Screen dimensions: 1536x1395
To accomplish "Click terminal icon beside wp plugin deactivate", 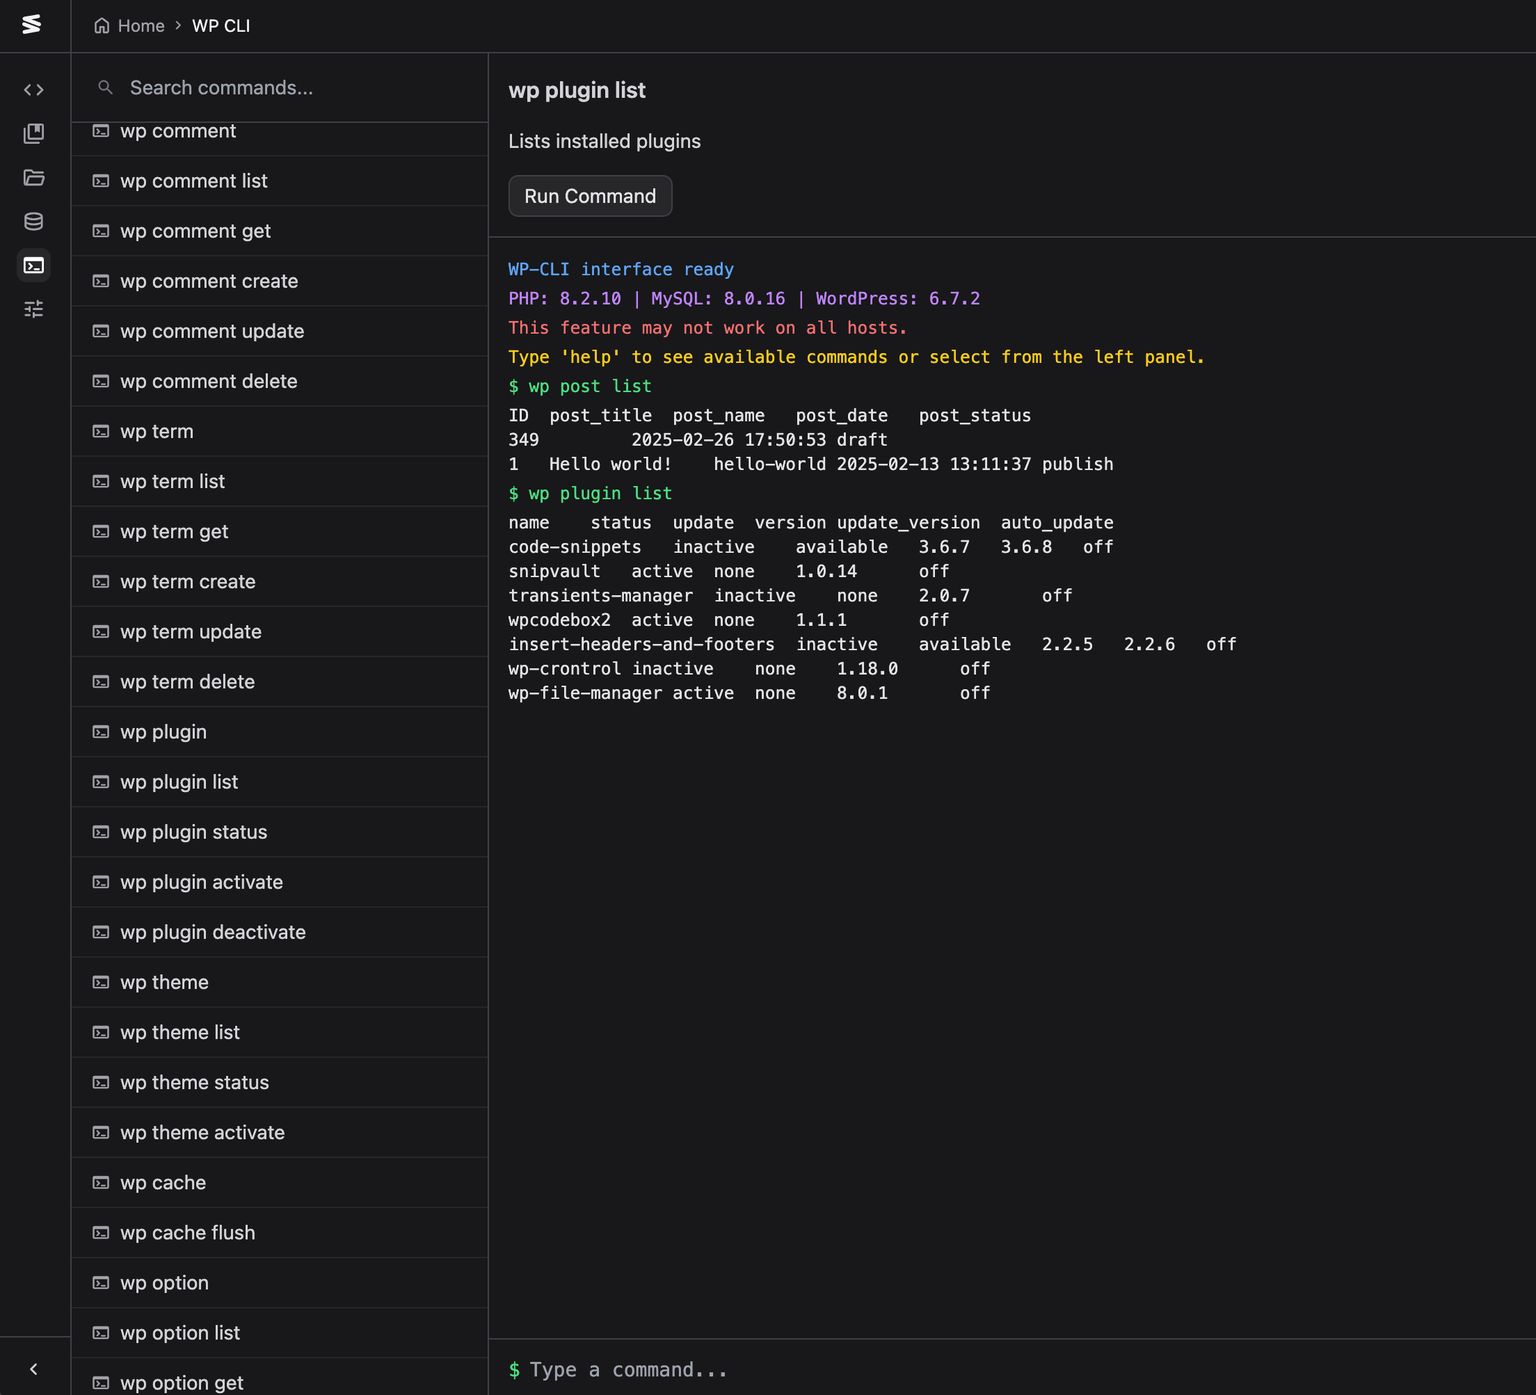I will [101, 932].
